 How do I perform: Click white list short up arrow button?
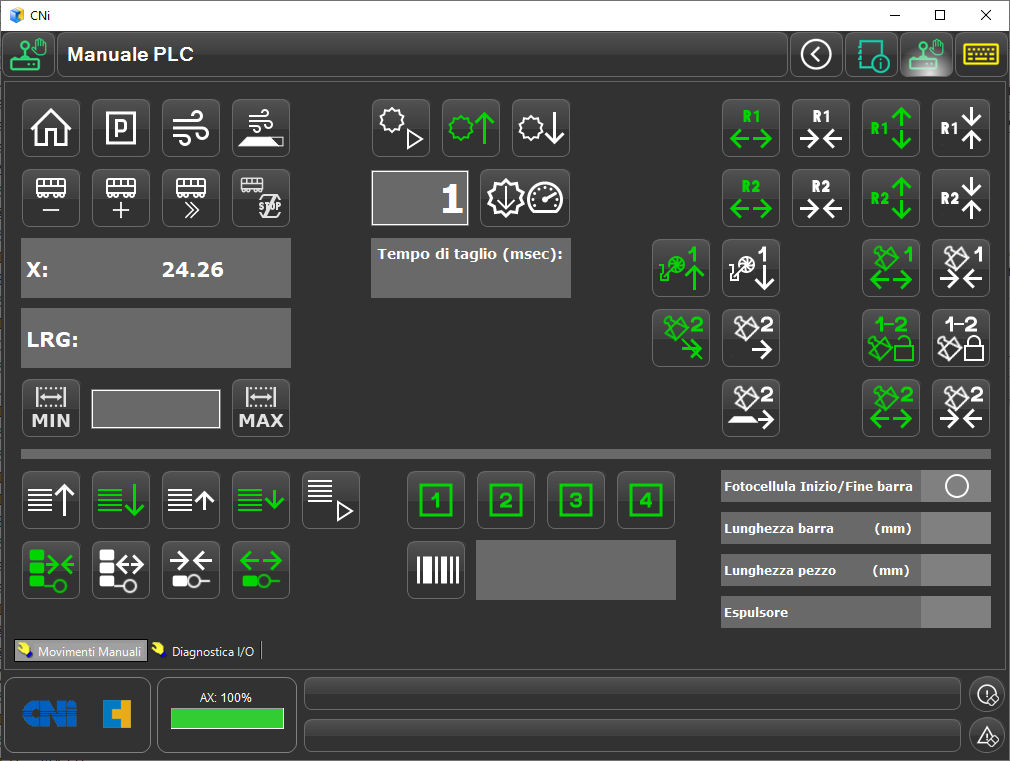(191, 500)
